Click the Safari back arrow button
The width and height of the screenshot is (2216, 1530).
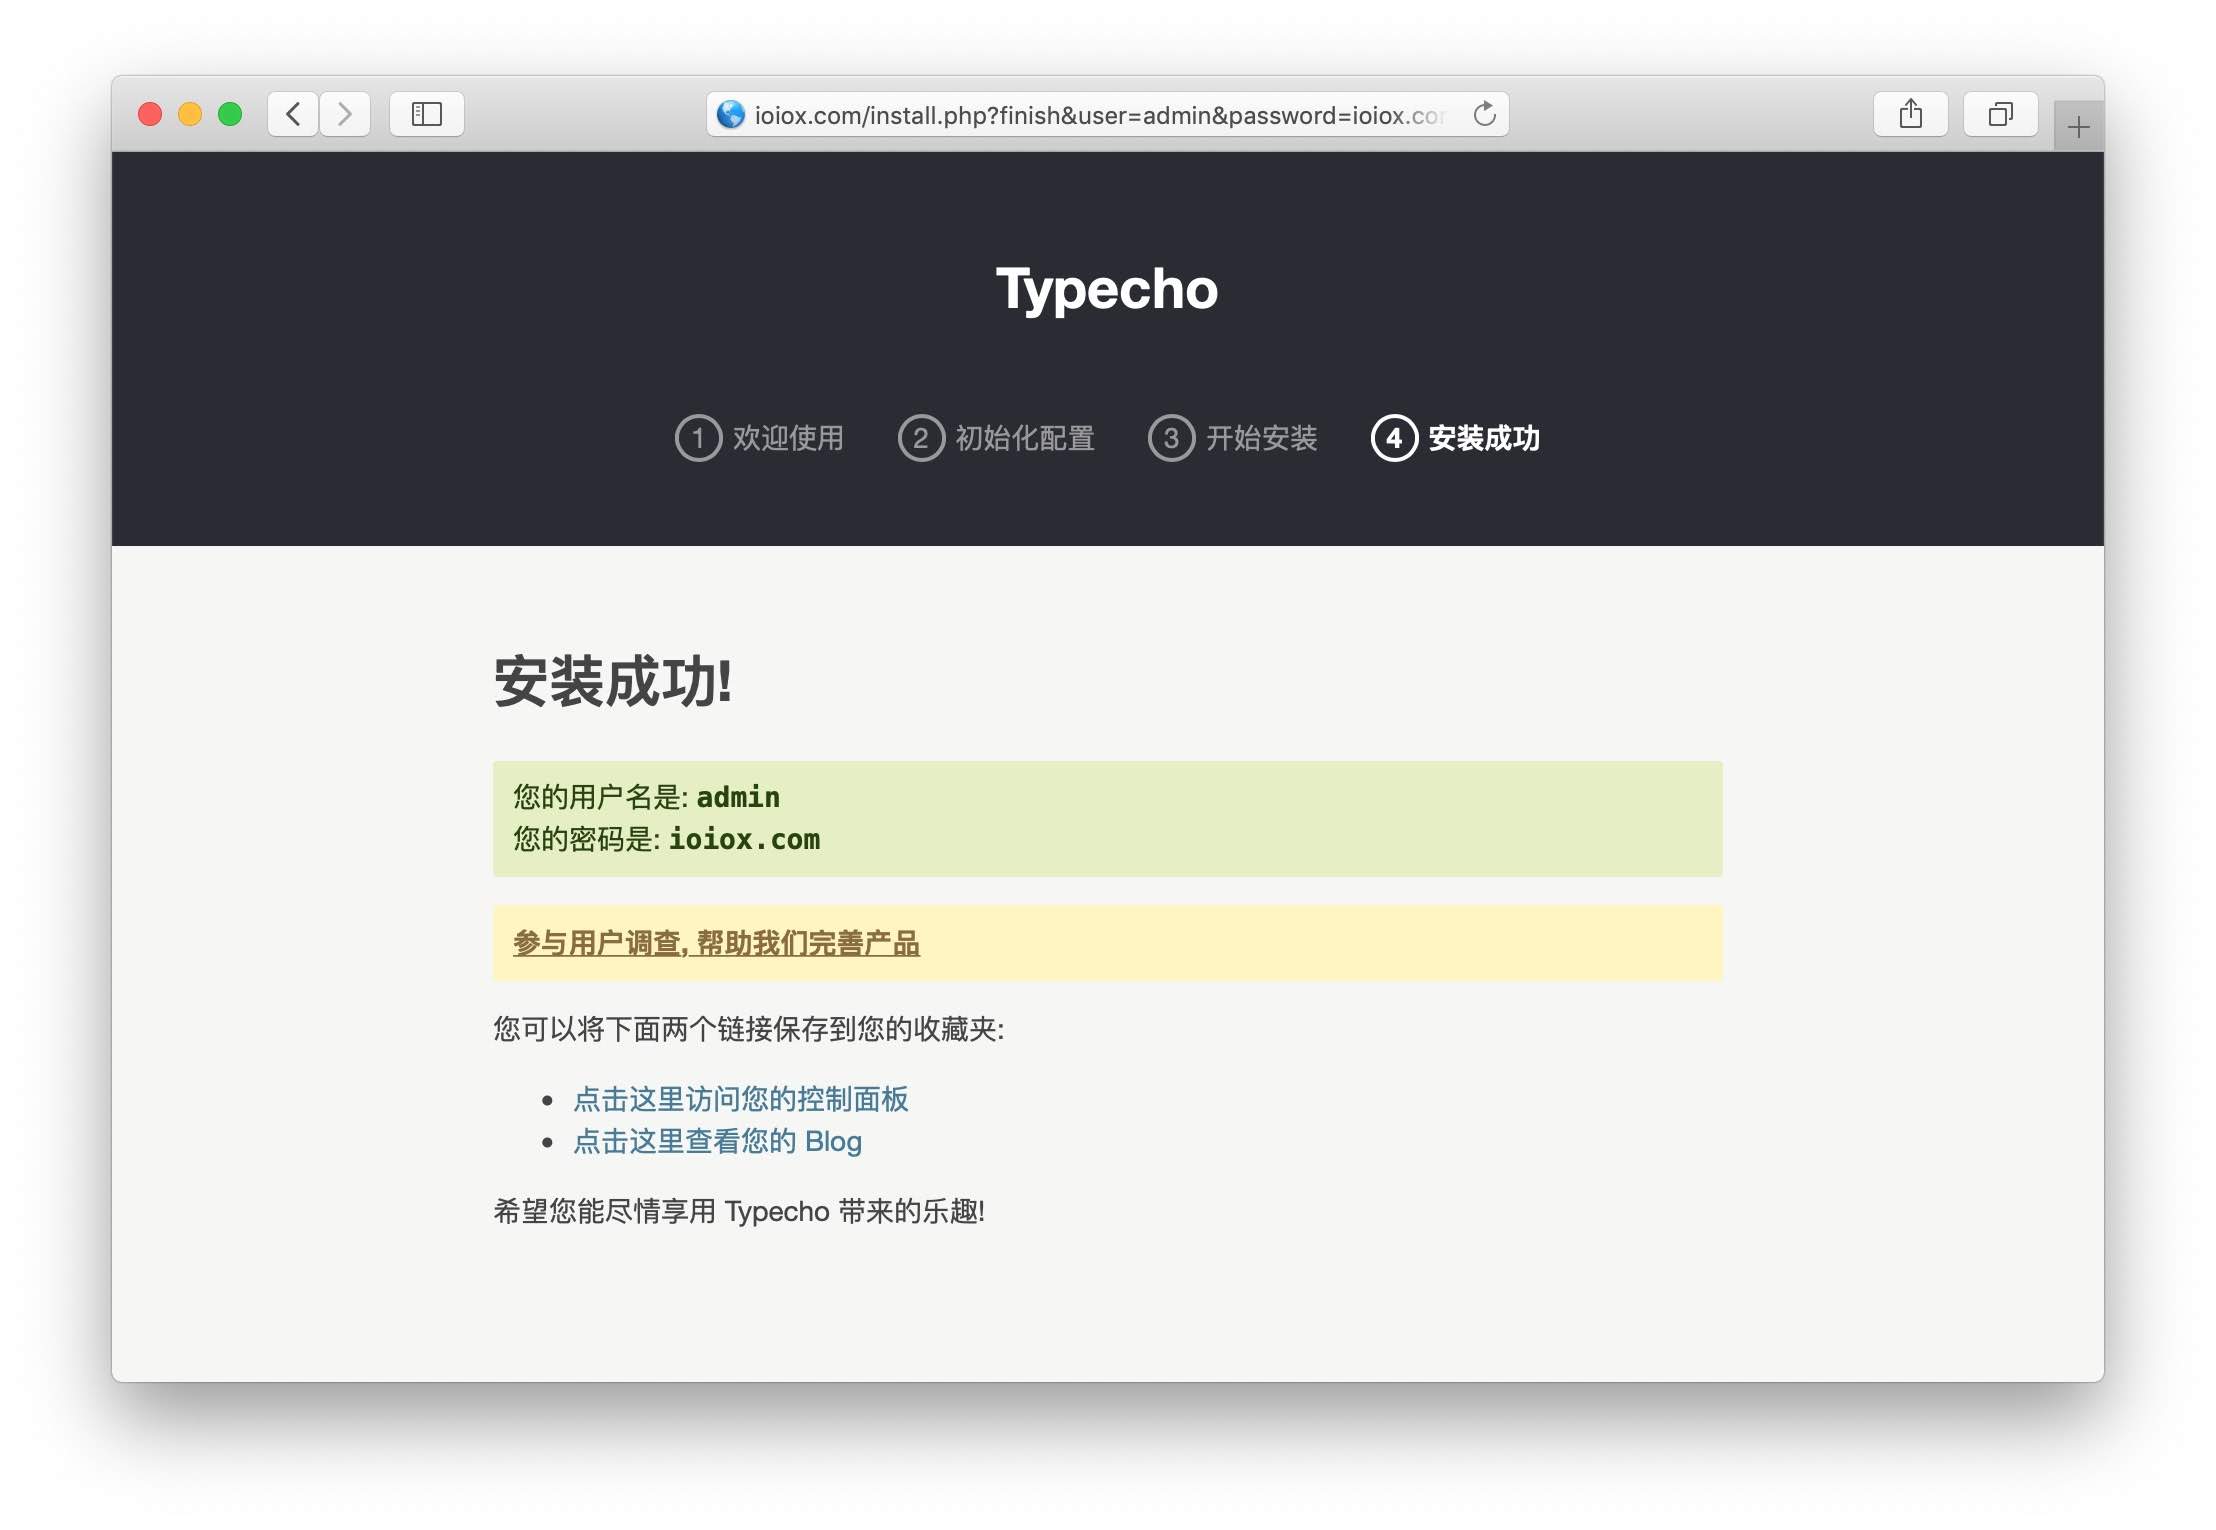point(293,114)
